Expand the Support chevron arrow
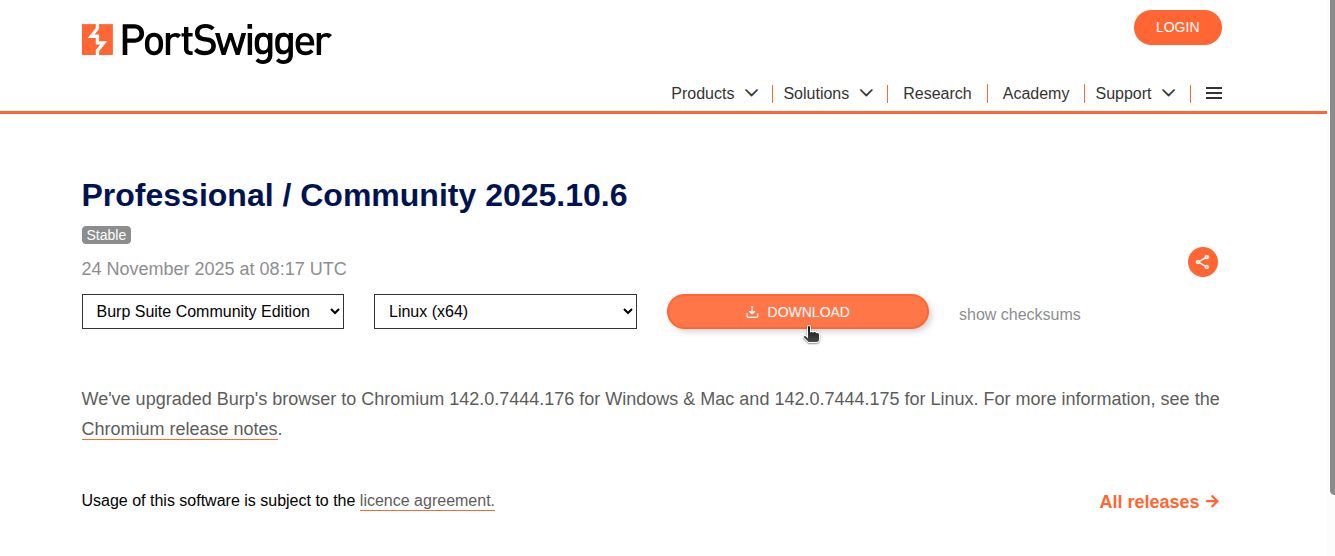The width and height of the screenshot is (1335, 556). tap(1168, 93)
